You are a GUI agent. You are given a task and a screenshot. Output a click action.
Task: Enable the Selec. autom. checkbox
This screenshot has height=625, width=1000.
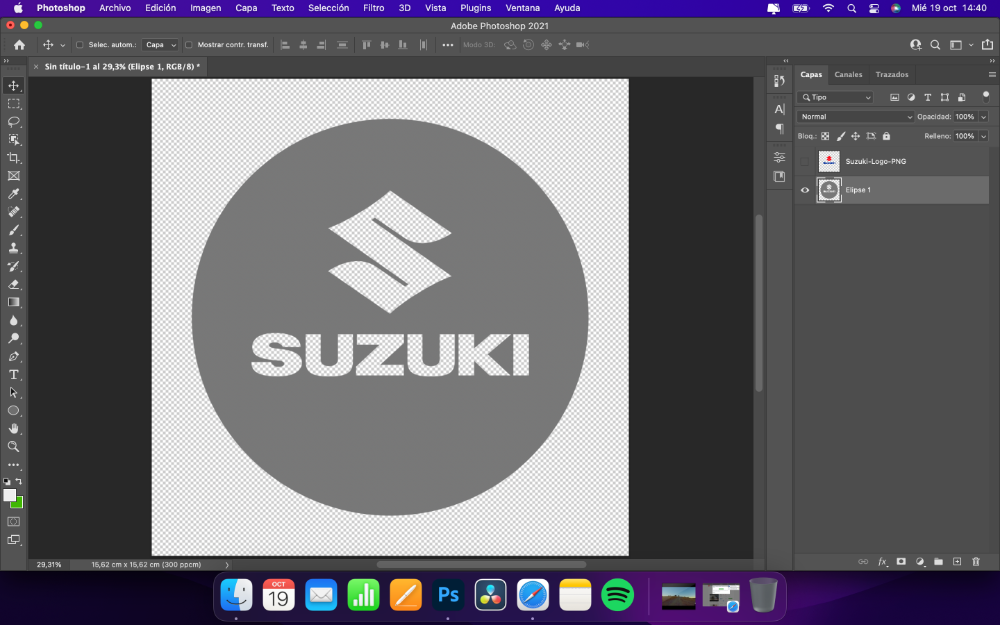pyautogui.click(x=80, y=45)
